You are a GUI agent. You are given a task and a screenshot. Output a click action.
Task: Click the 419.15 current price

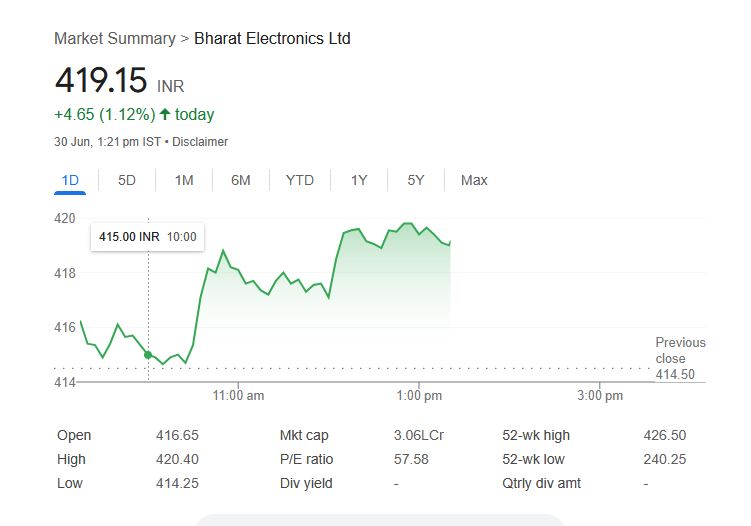click(101, 80)
